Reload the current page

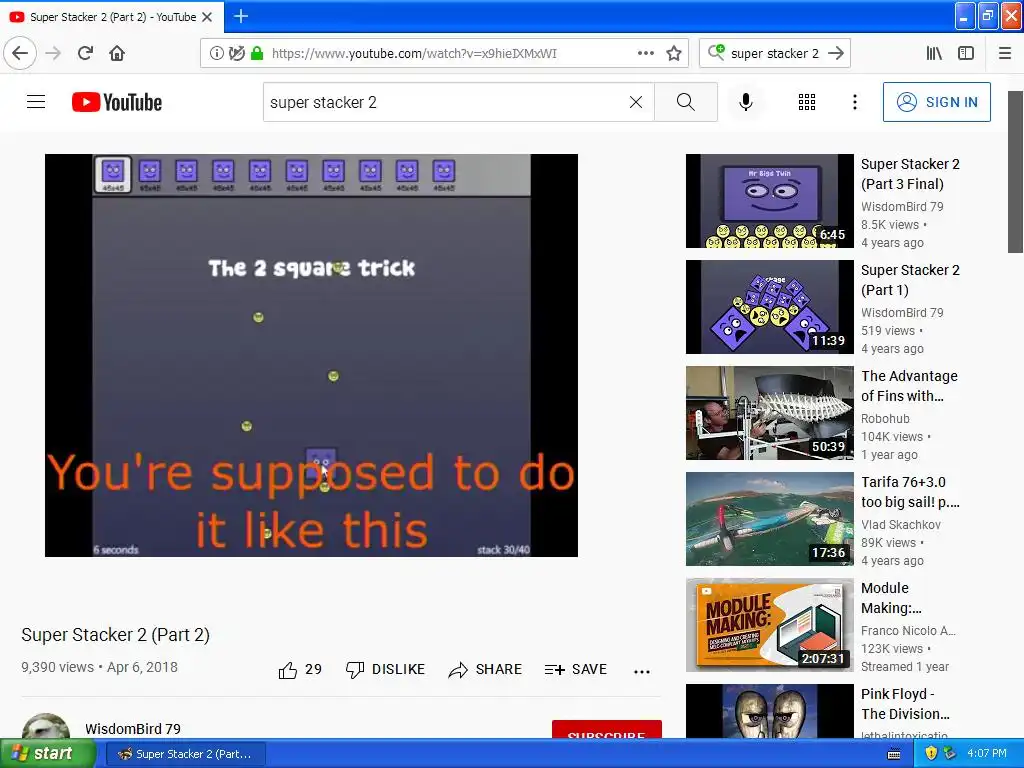(86, 54)
